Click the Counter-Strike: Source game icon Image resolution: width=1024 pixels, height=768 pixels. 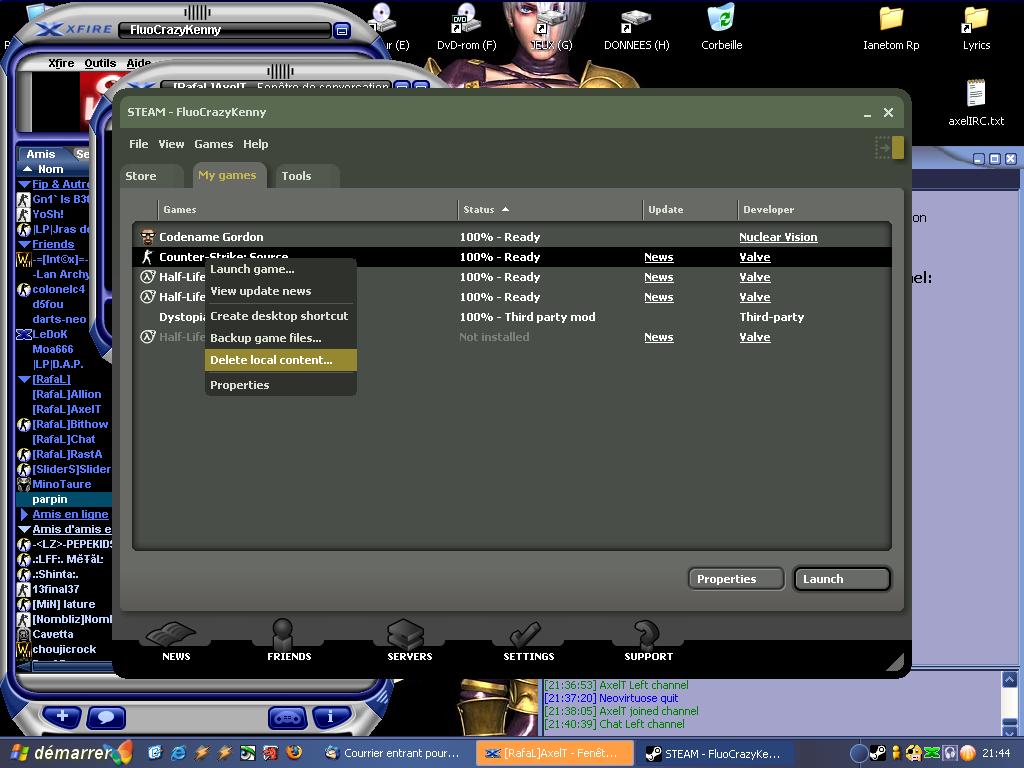pyautogui.click(x=148, y=257)
